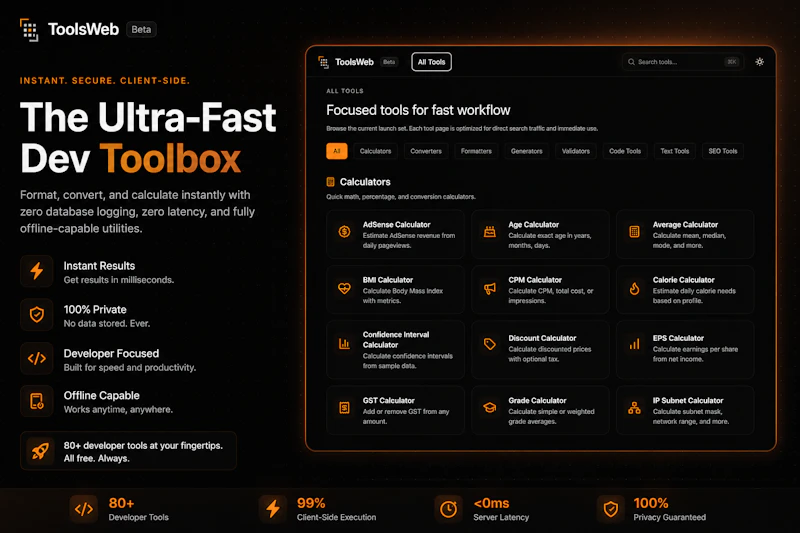Screen dimensions: 800x533
Task: Open the IP Subnet Calculator title link
Action: tap(688, 401)
